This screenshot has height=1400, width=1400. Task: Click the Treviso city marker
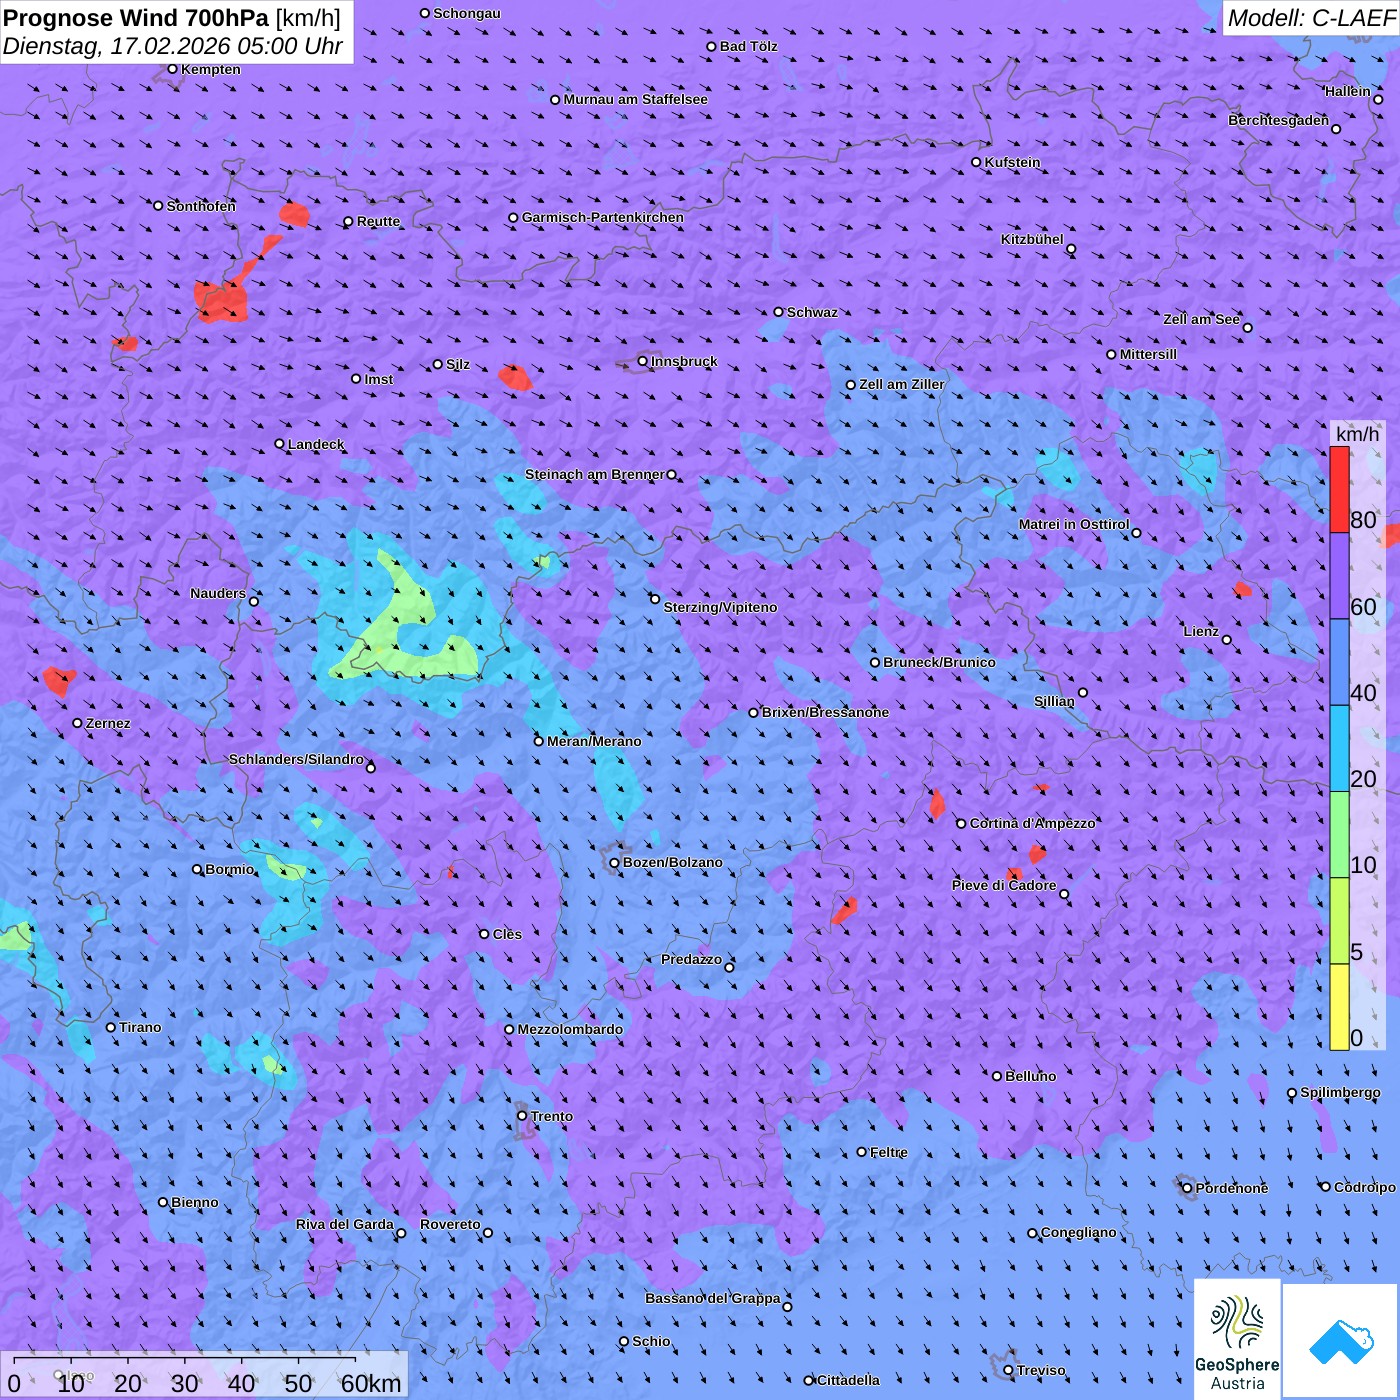coord(1009,1370)
